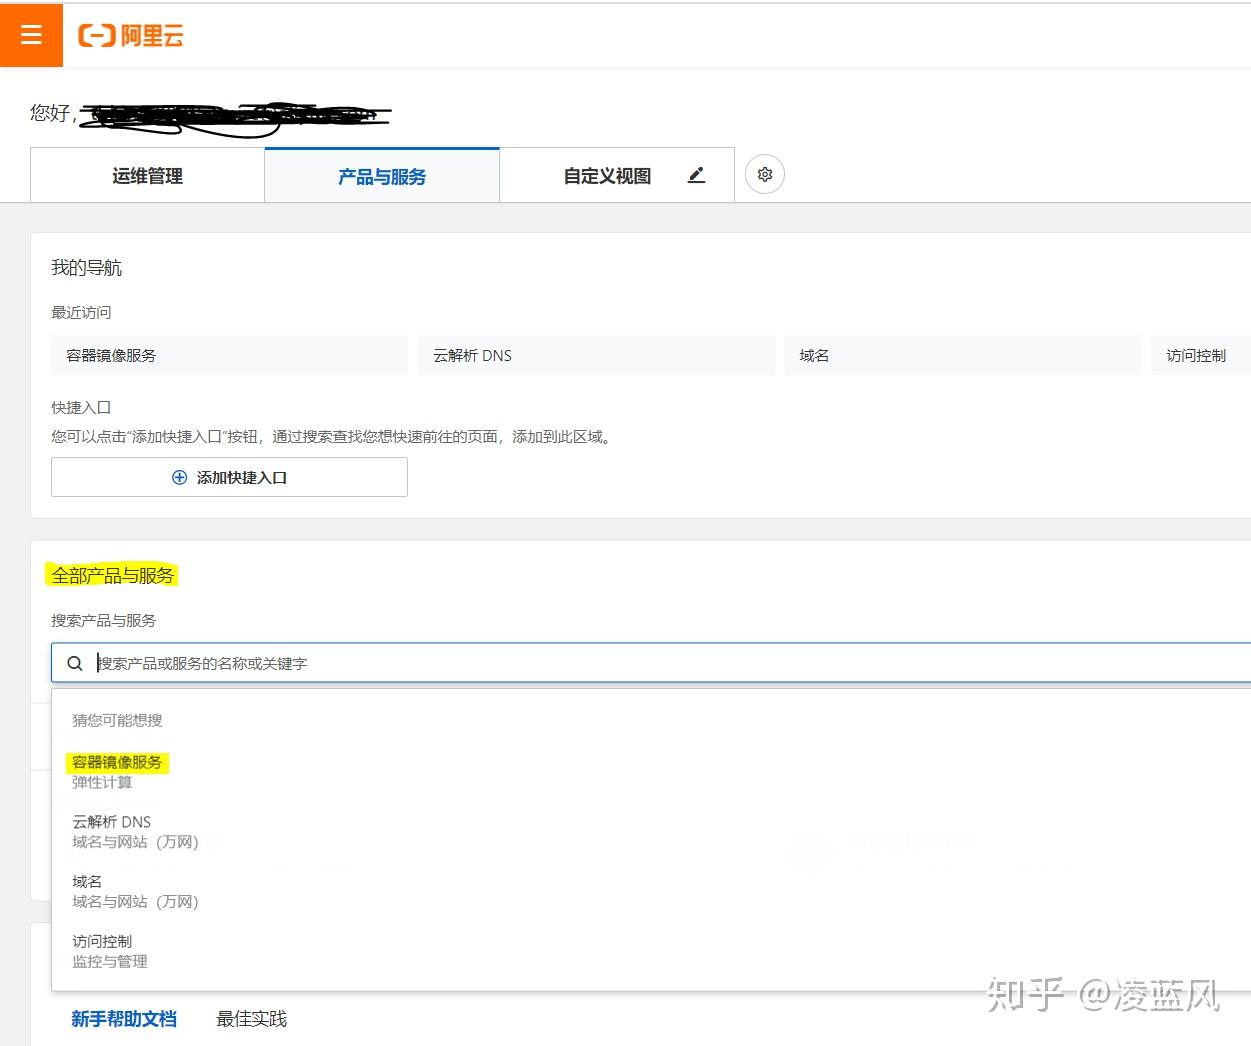Select 访问控制 from search suggestions
This screenshot has height=1046, width=1251.
point(101,940)
